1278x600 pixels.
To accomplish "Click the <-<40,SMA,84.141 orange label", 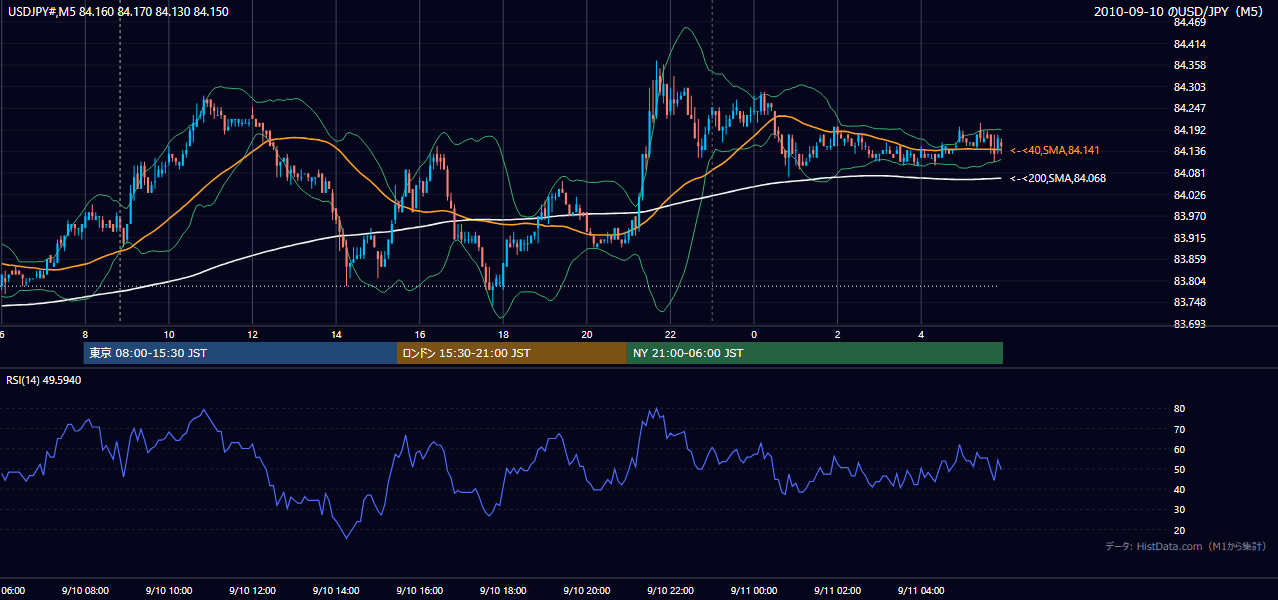I will [1054, 150].
